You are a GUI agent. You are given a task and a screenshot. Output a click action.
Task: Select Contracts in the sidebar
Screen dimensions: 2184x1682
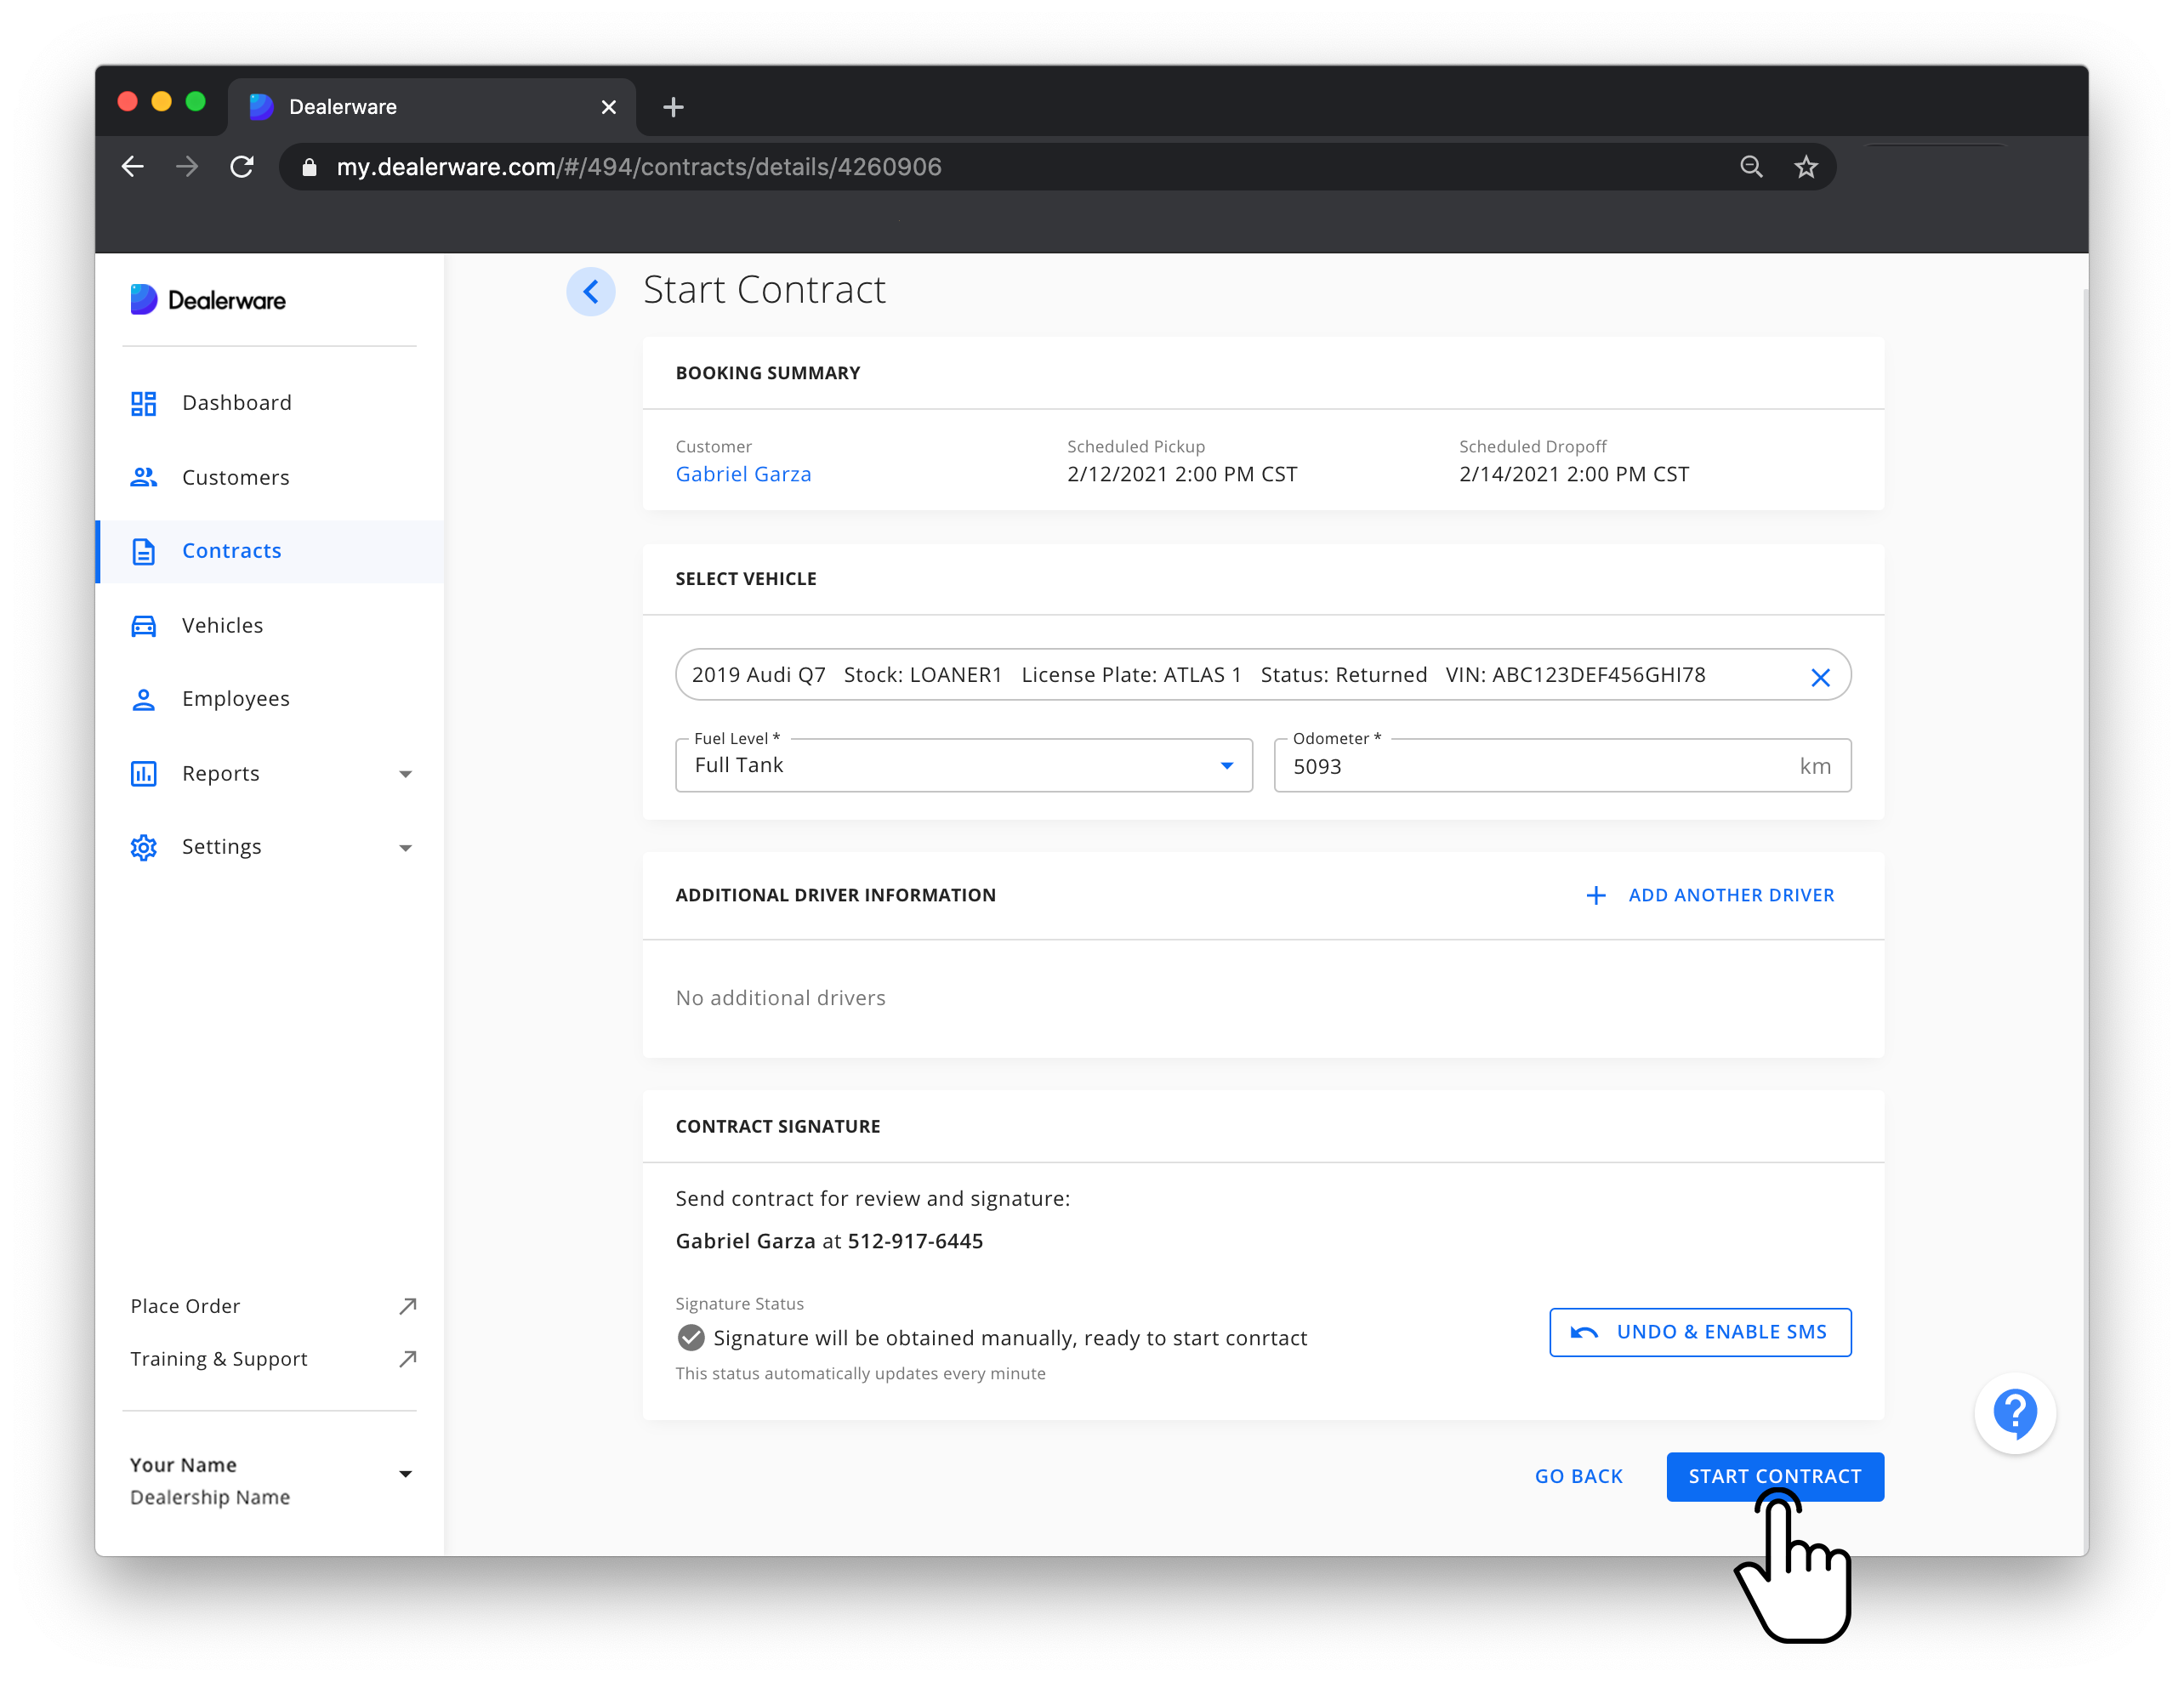point(270,551)
